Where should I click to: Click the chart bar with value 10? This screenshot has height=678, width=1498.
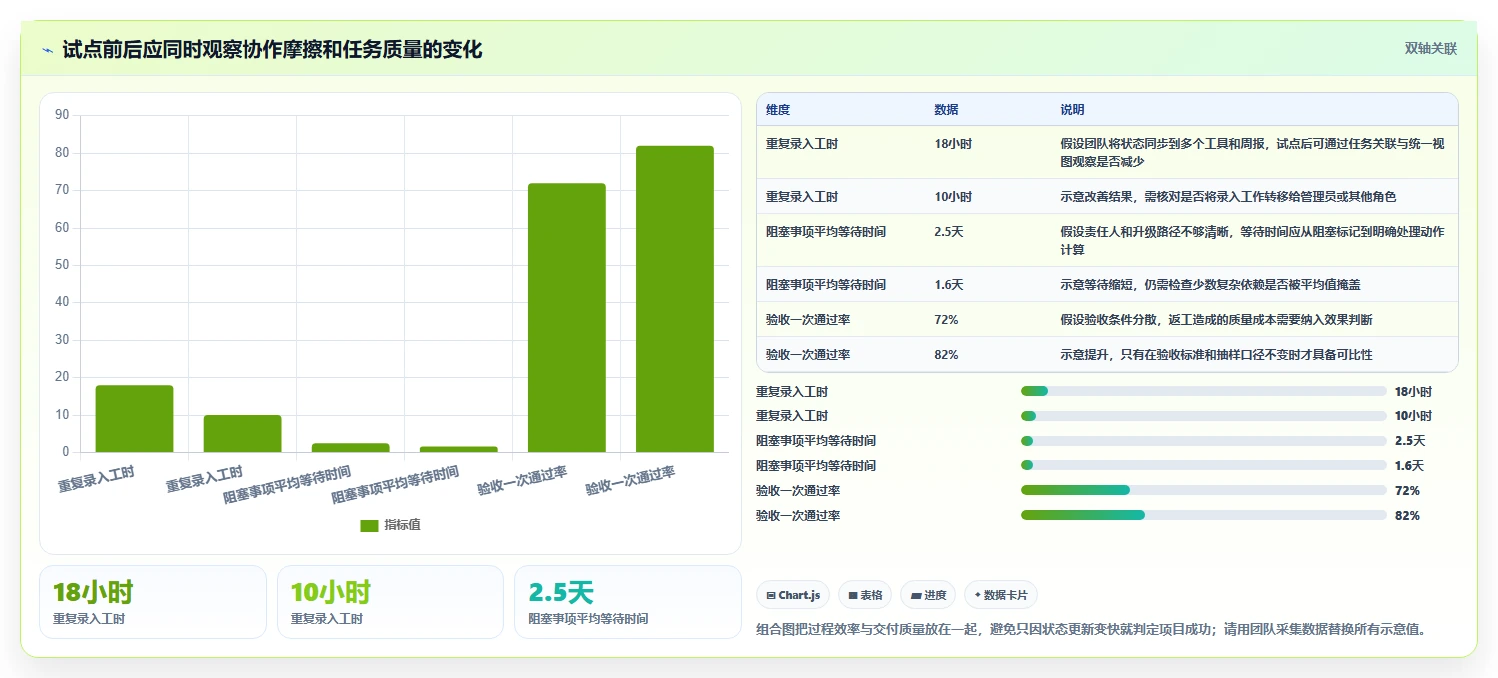coord(242,434)
